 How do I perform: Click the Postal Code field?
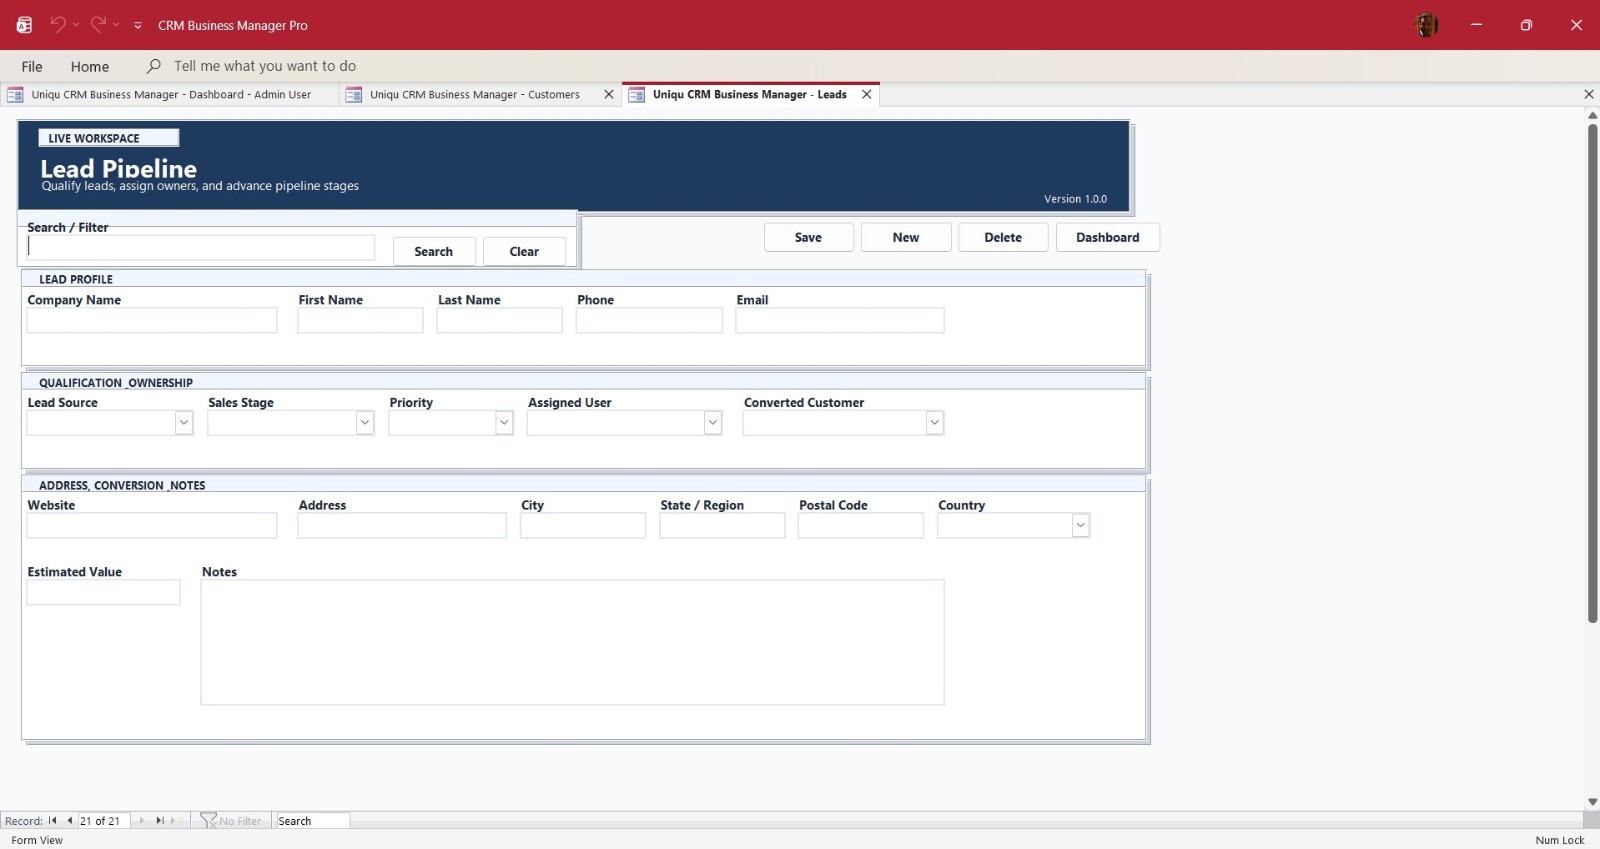pos(861,525)
